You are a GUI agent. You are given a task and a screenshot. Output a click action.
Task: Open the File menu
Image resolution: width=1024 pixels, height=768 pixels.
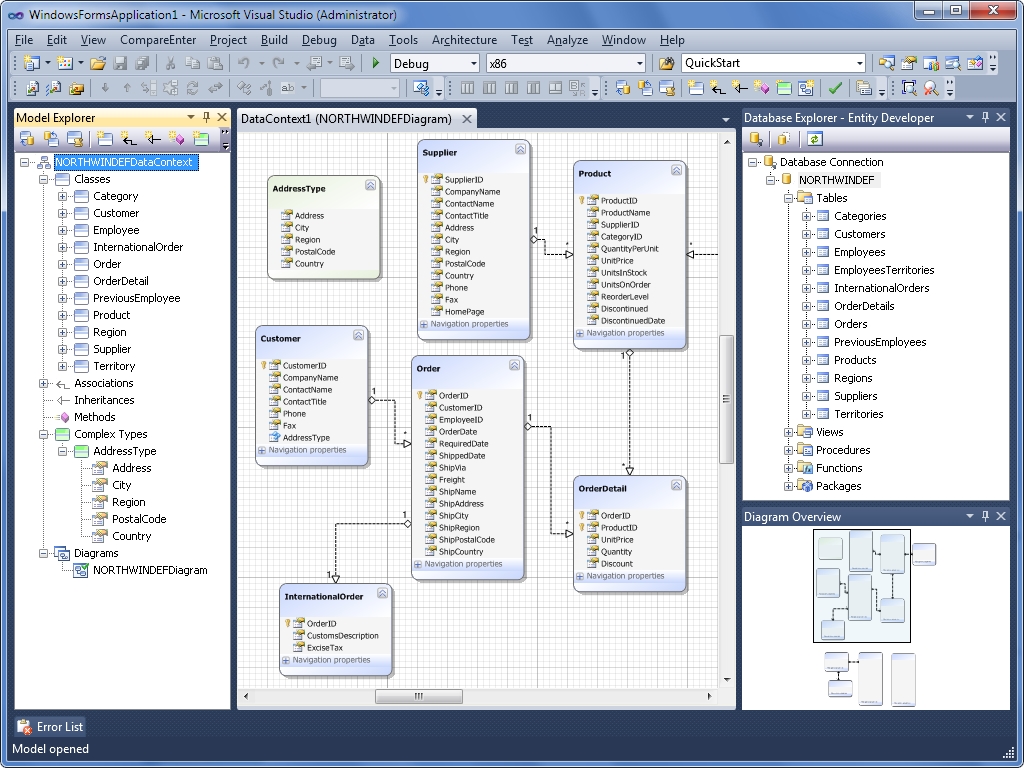click(x=24, y=40)
